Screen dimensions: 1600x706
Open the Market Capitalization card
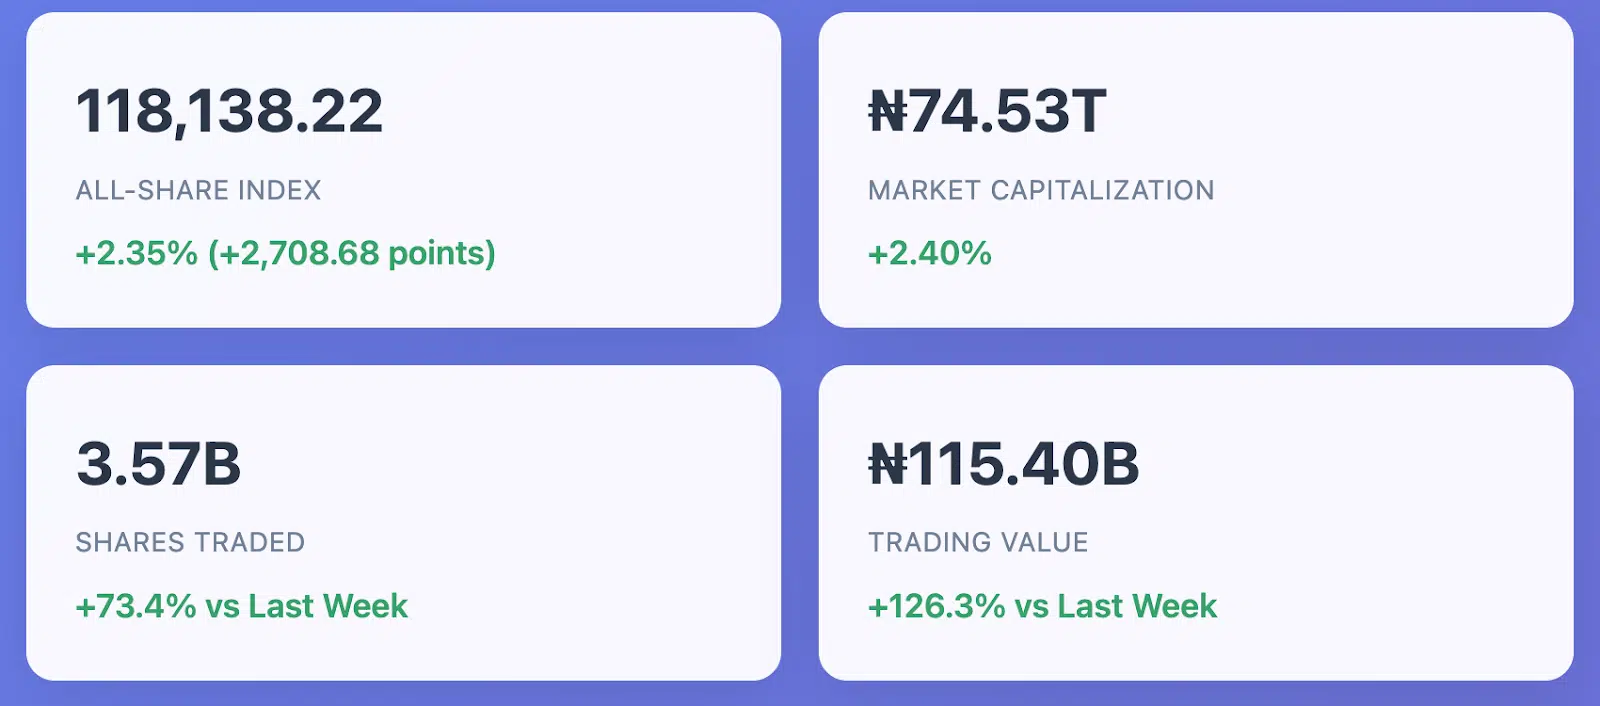tap(1196, 170)
